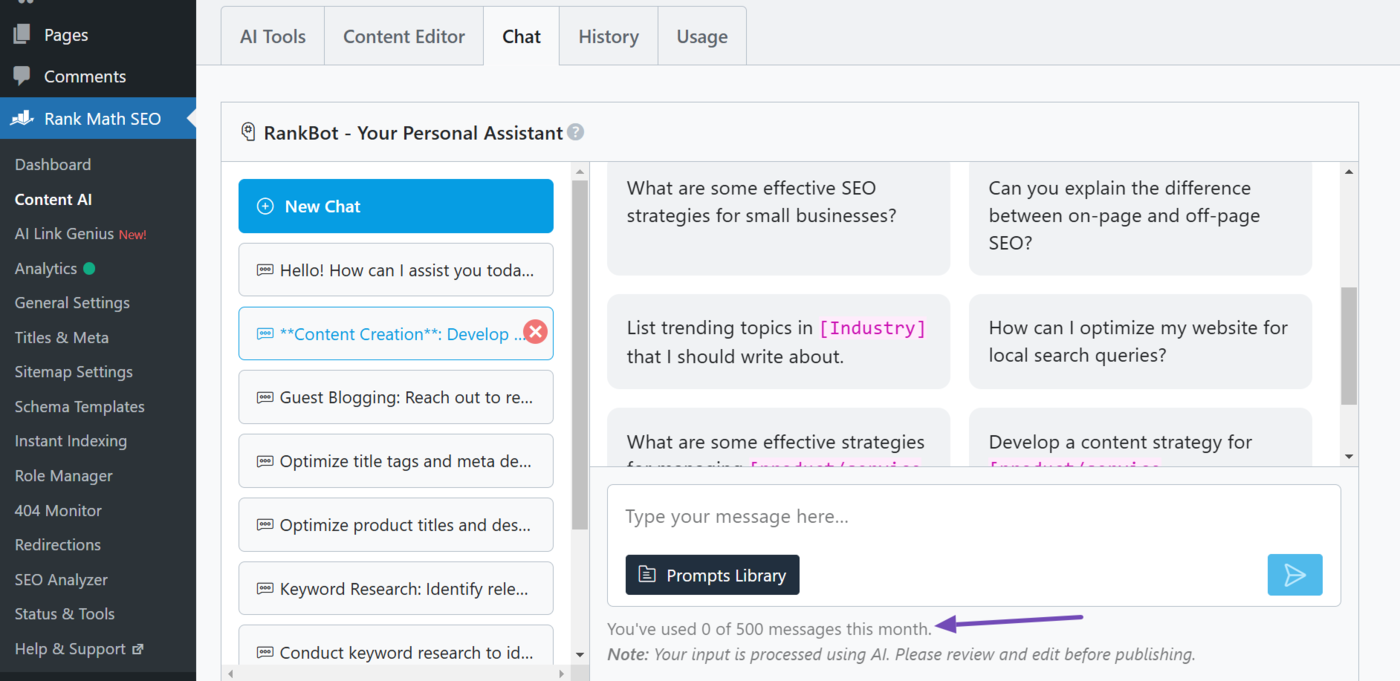Open Help & Support link

click(x=79, y=648)
